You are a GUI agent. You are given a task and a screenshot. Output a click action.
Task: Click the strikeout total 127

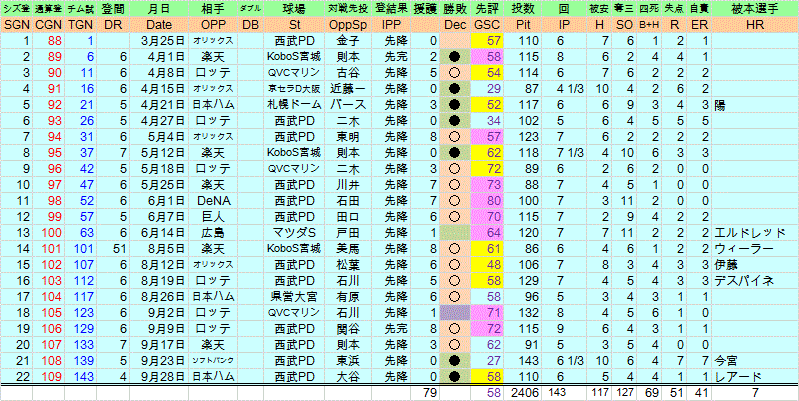(623, 393)
